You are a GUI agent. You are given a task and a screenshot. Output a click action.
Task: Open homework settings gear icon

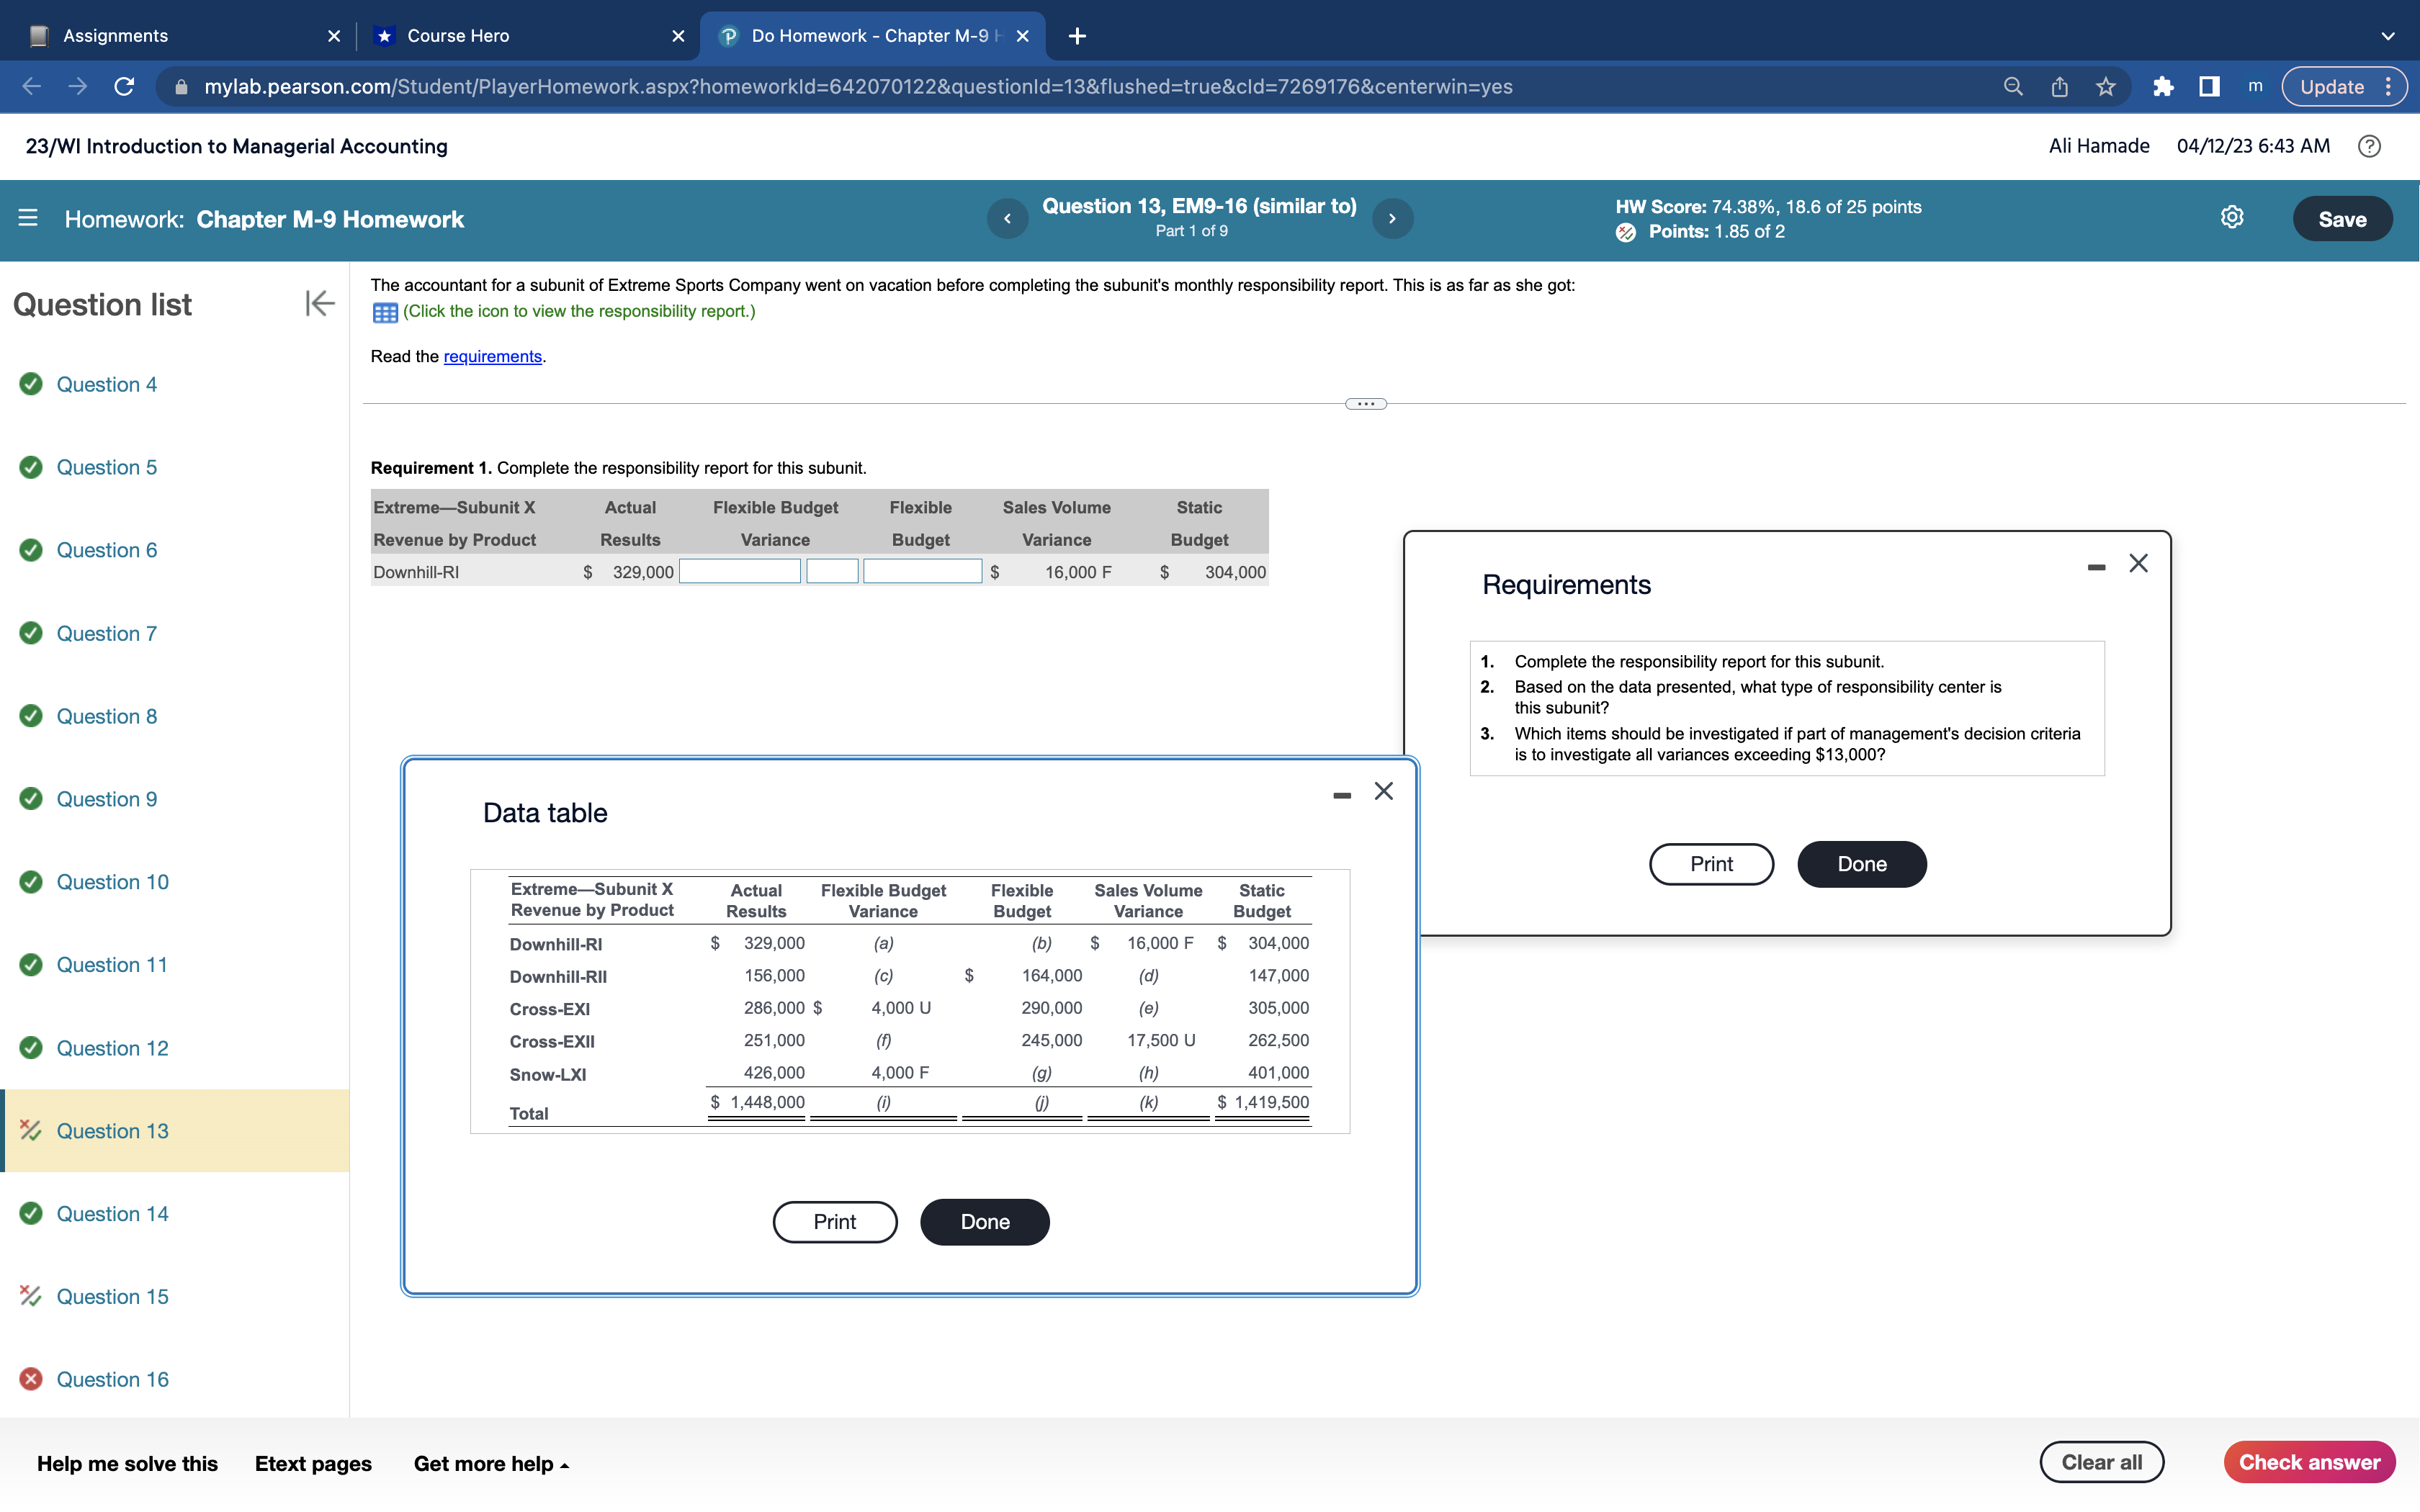[2231, 218]
